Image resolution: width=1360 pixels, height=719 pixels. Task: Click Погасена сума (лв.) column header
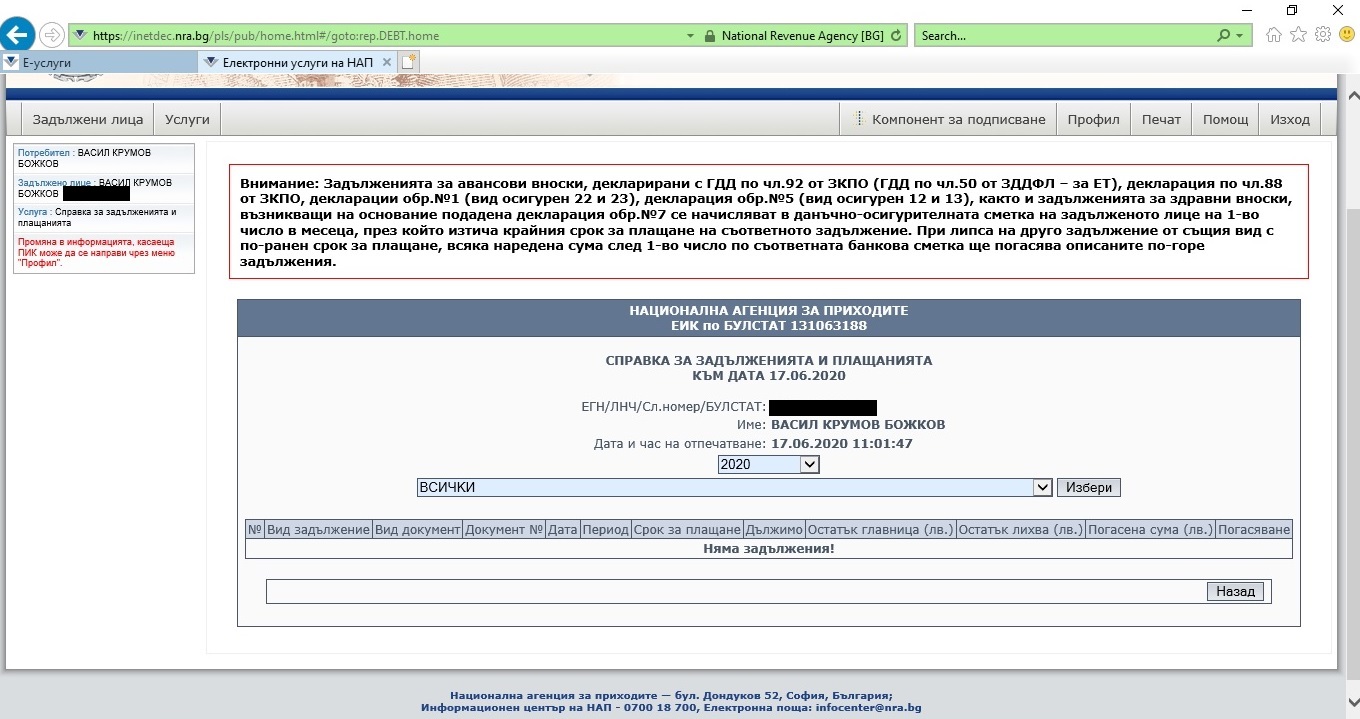1150,530
